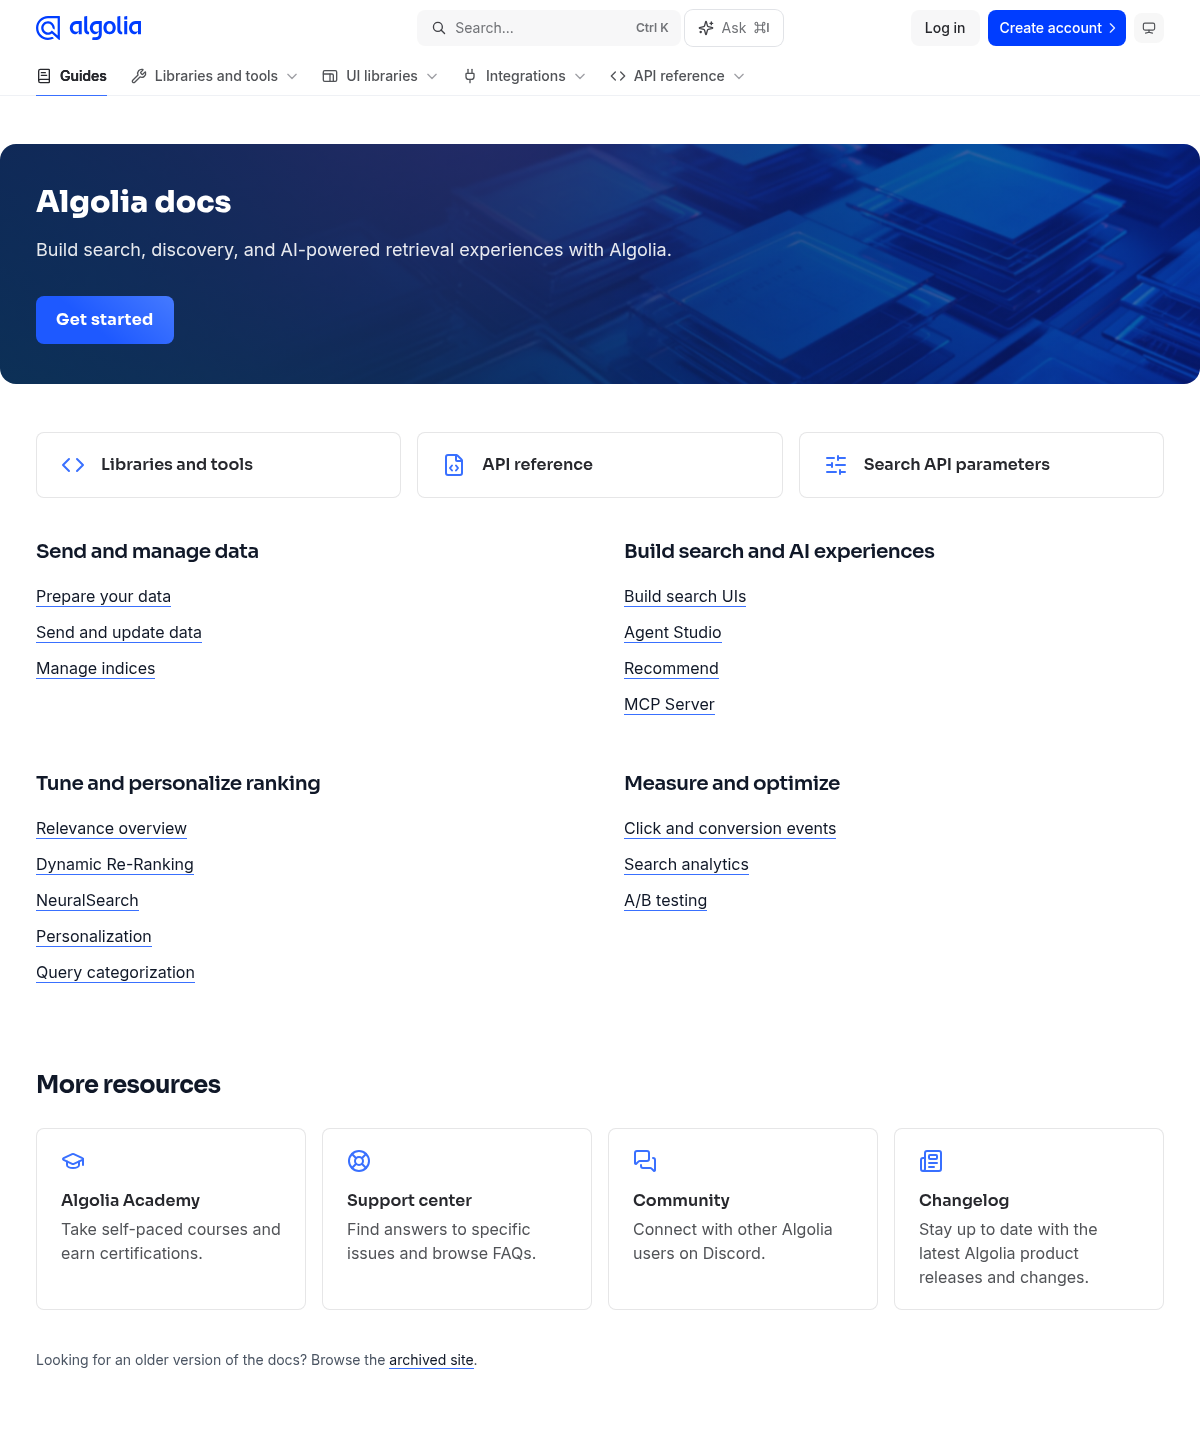Click the Ctrl K shortcut hint

652,28
